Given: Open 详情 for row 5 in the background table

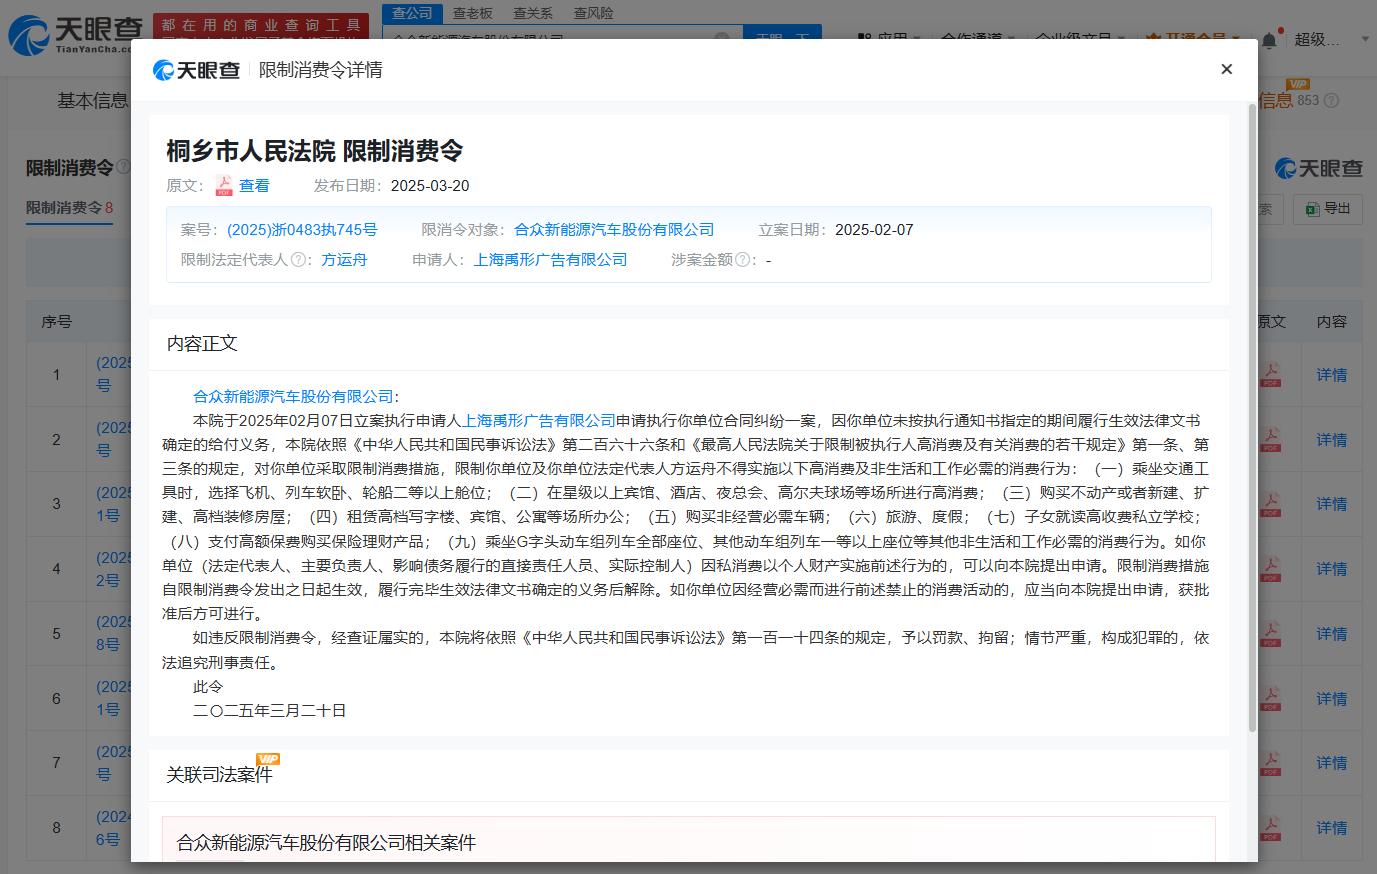Looking at the screenshot, I should click(x=1331, y=634).
